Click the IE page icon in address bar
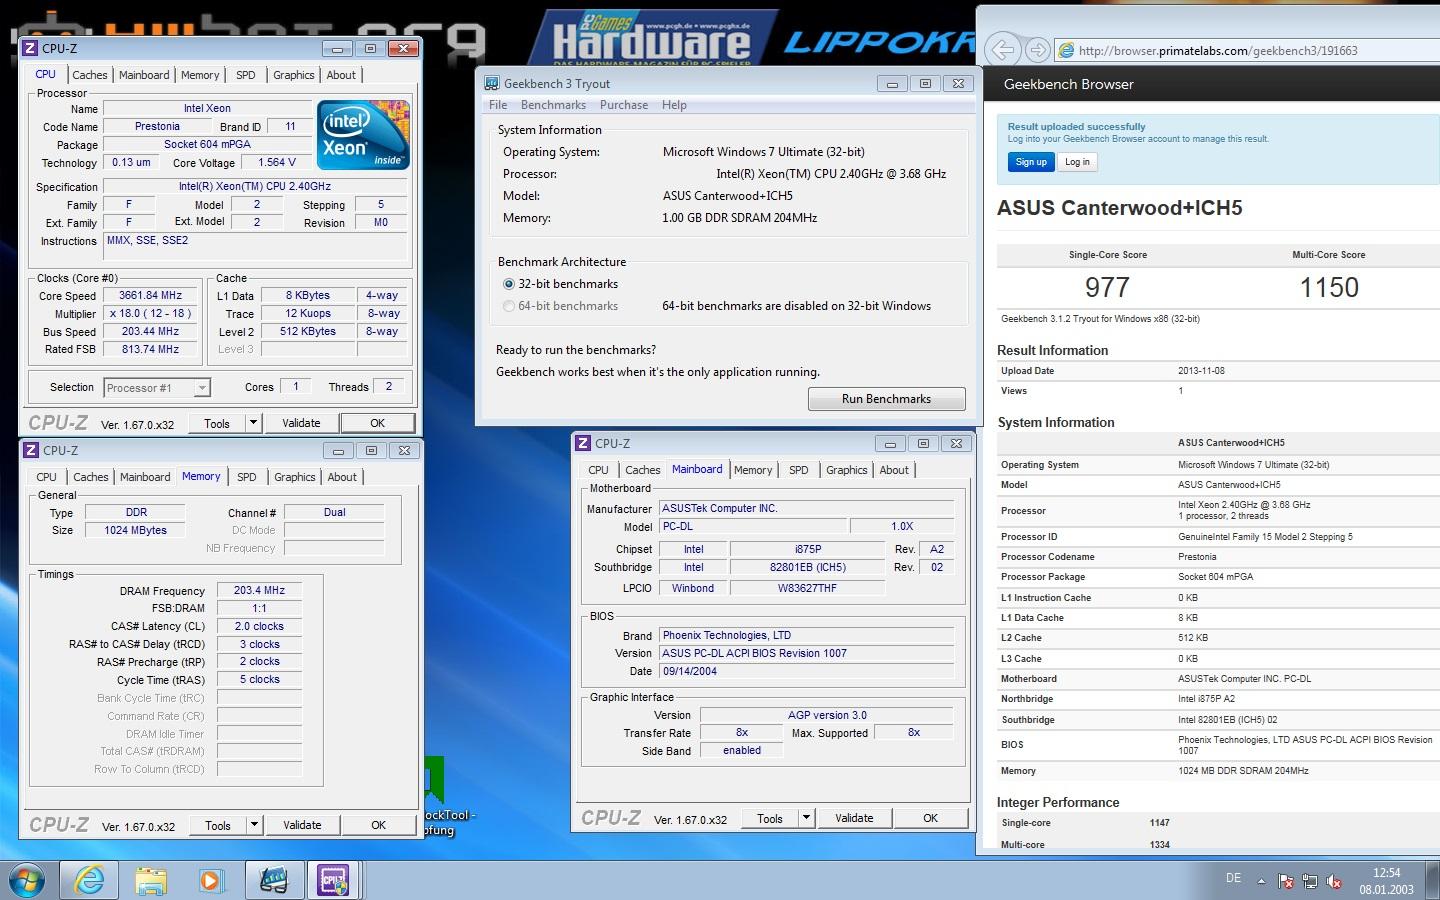This screenshot has width=1440, height=900. 1066,50
